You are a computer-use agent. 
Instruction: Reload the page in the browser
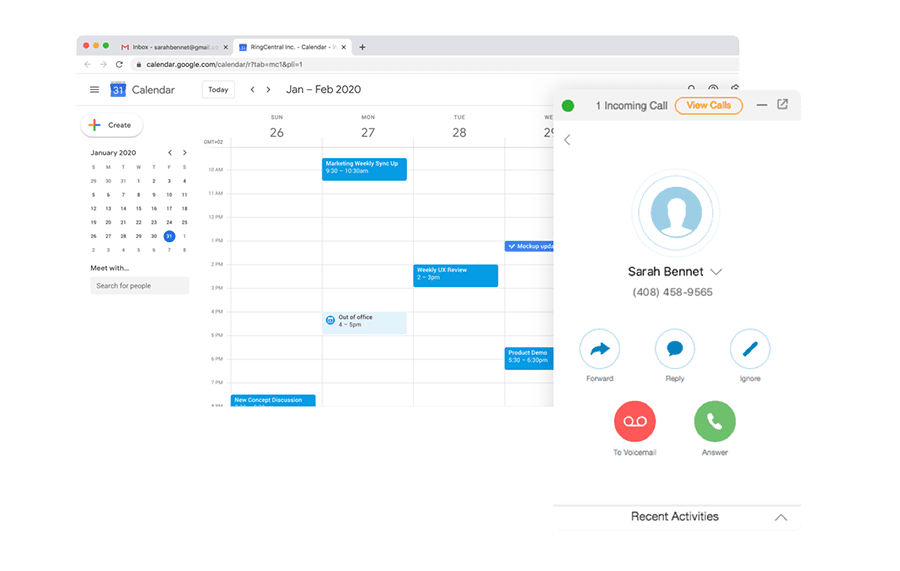click(120, 64)
